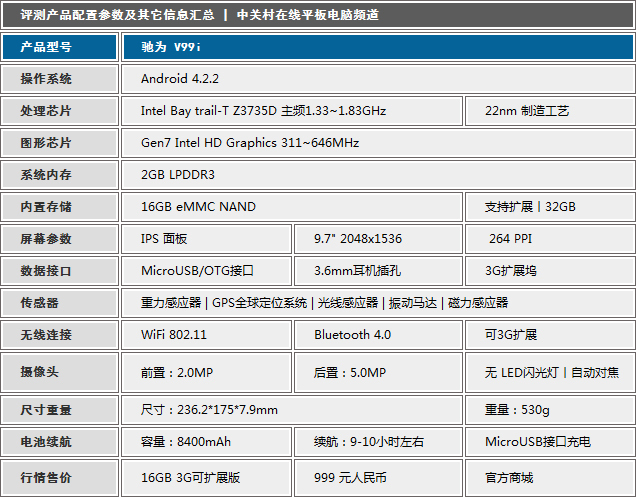This screenshot has height=497, width=636.
Task: Select the '电池续航' row label
Action: [x=60, y=442]
